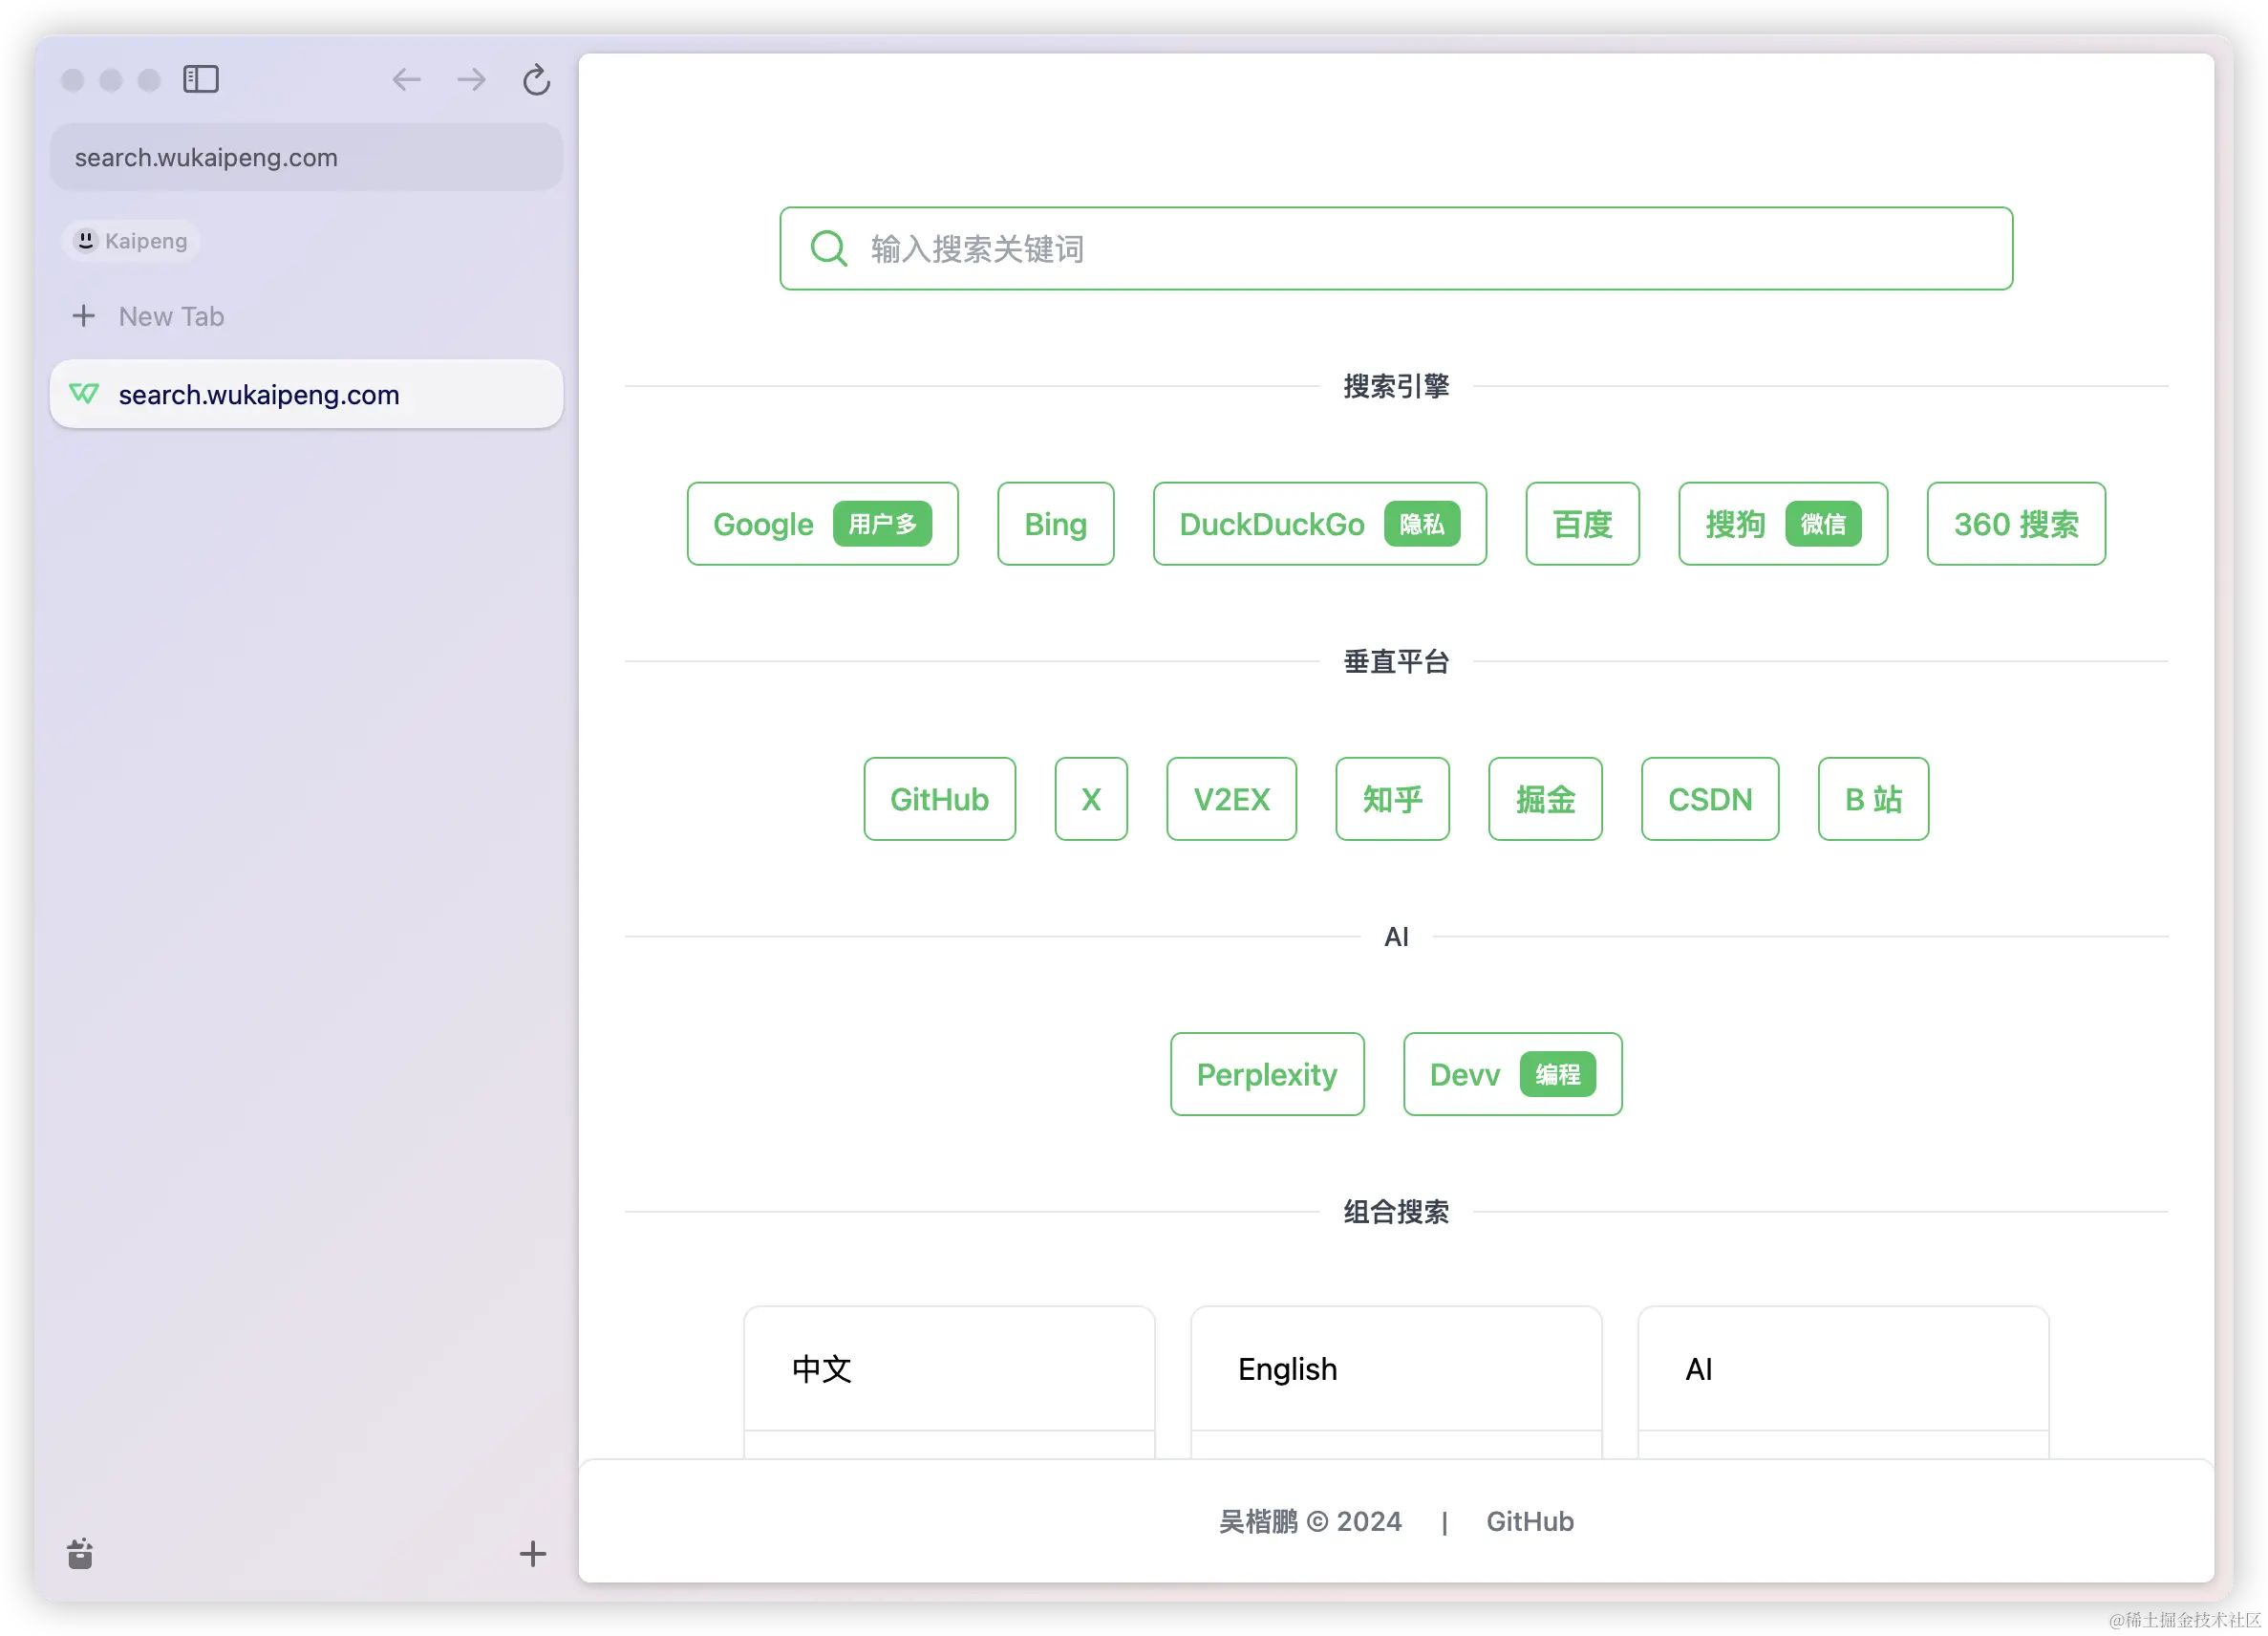Click the 百度 search button

click(1582, 524)
